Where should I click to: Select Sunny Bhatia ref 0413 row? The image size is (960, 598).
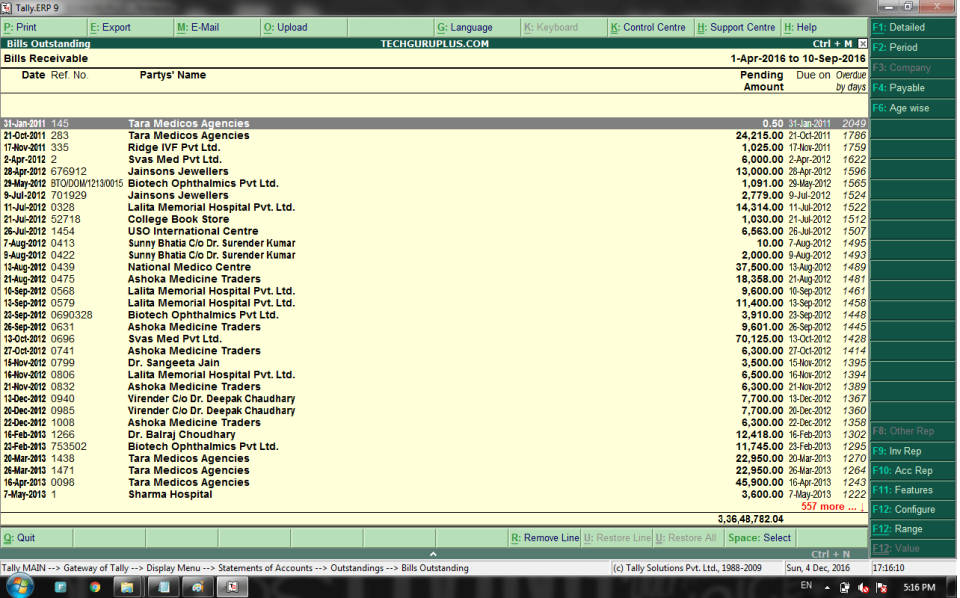pos(434,243)
